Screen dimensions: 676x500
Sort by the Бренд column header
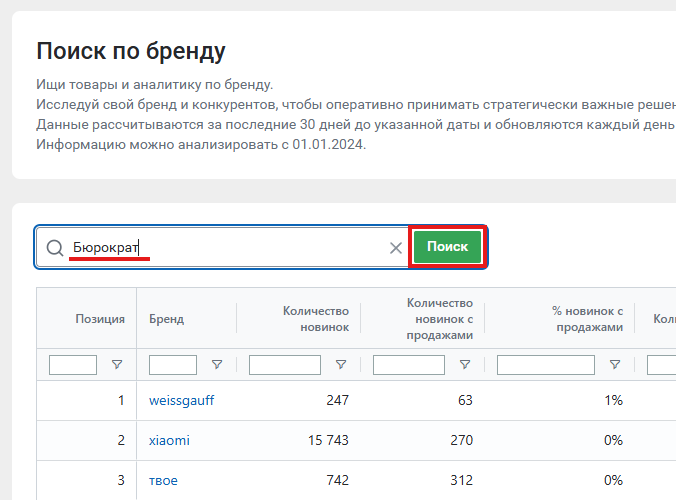(166, 319)
